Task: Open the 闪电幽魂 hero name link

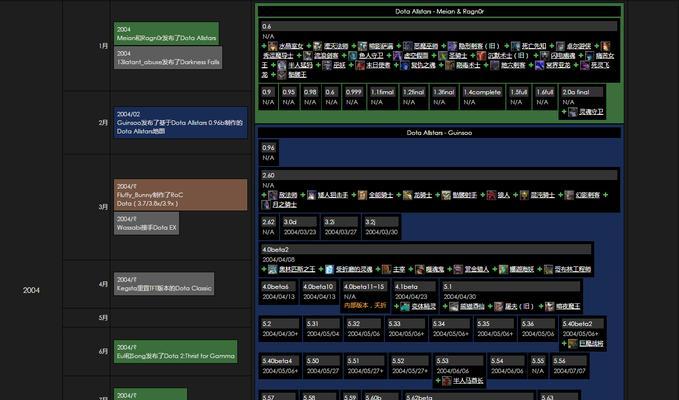Action: point(563,56)
